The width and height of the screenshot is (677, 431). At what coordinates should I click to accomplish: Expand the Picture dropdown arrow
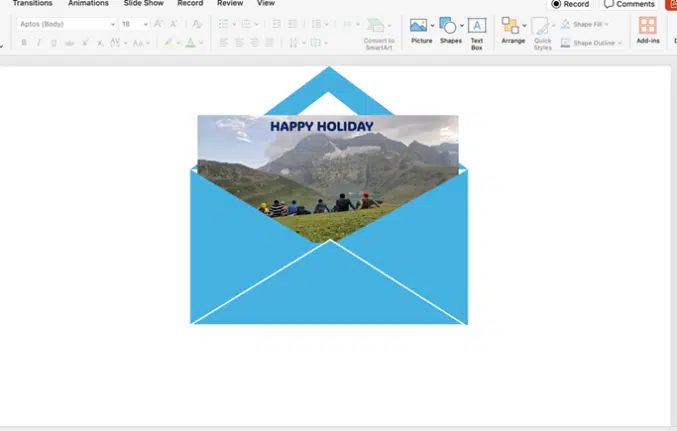(x=432, y=26)
